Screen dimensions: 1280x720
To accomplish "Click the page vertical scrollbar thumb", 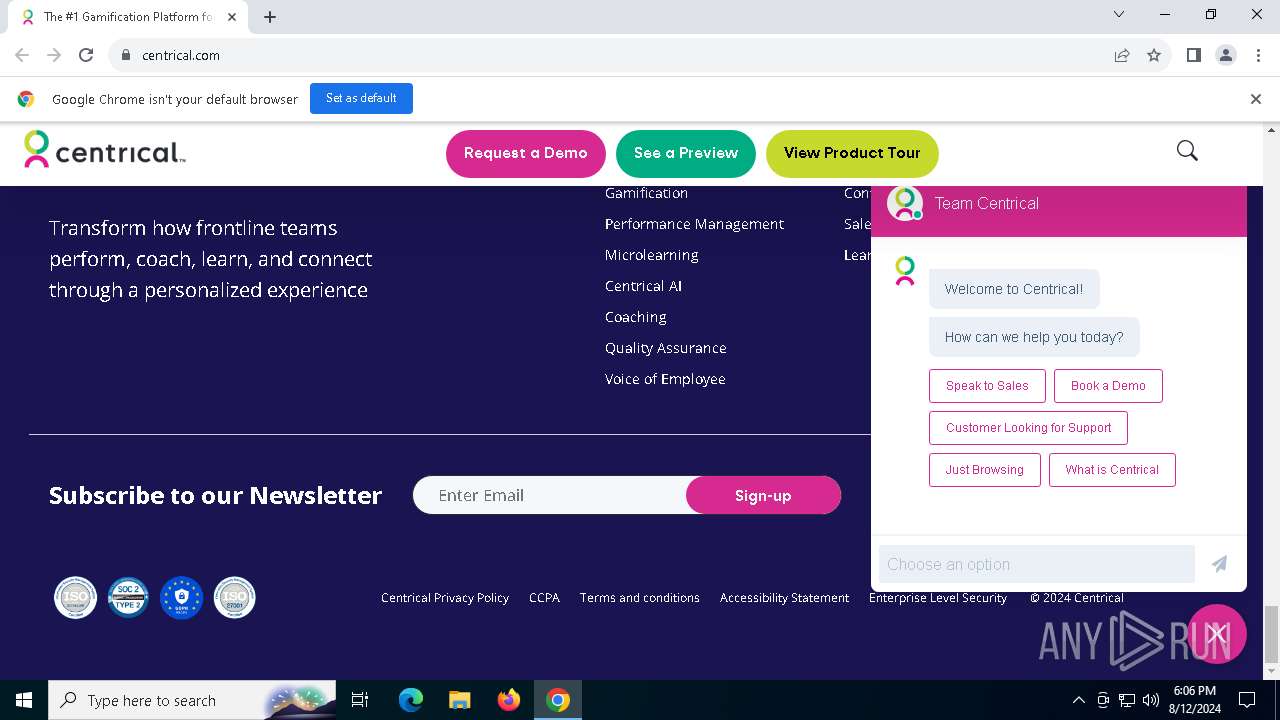I will [x=1272, y=633].
